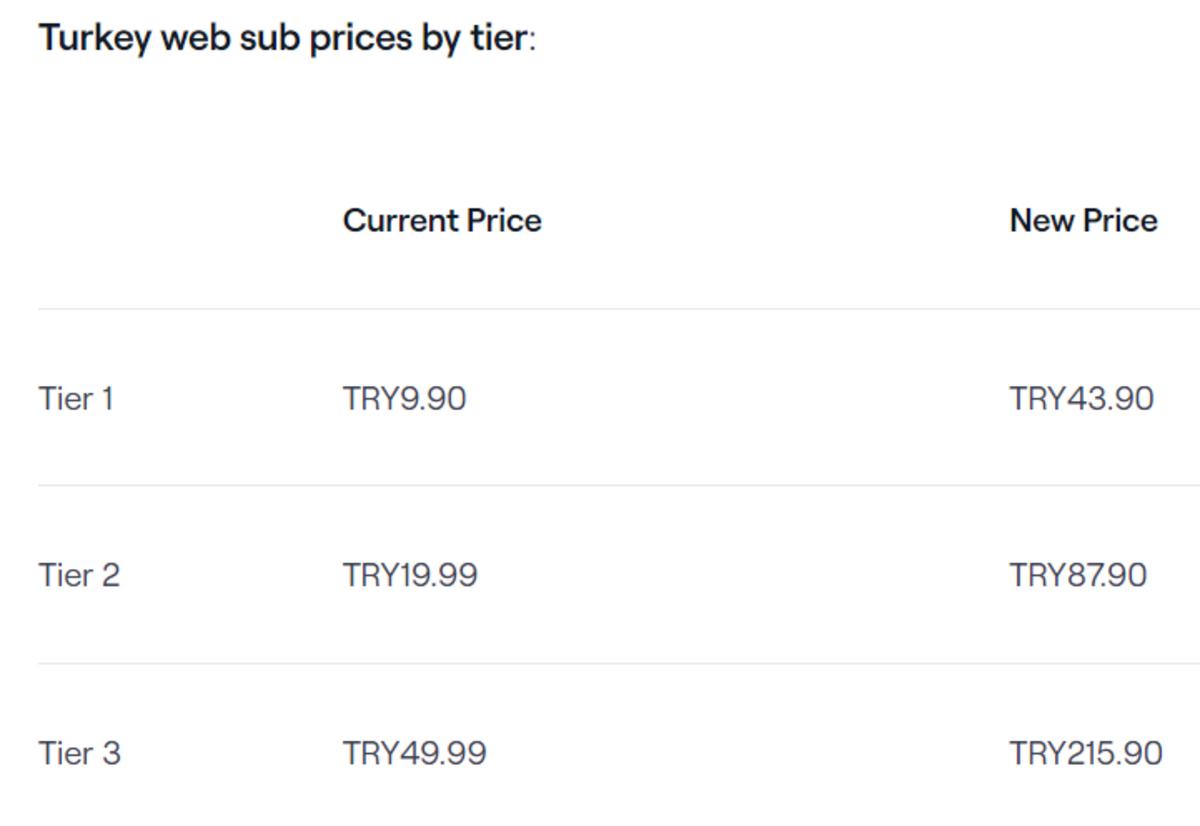Select the Current Price column header

pyautogui.click(x=442, y=221)
